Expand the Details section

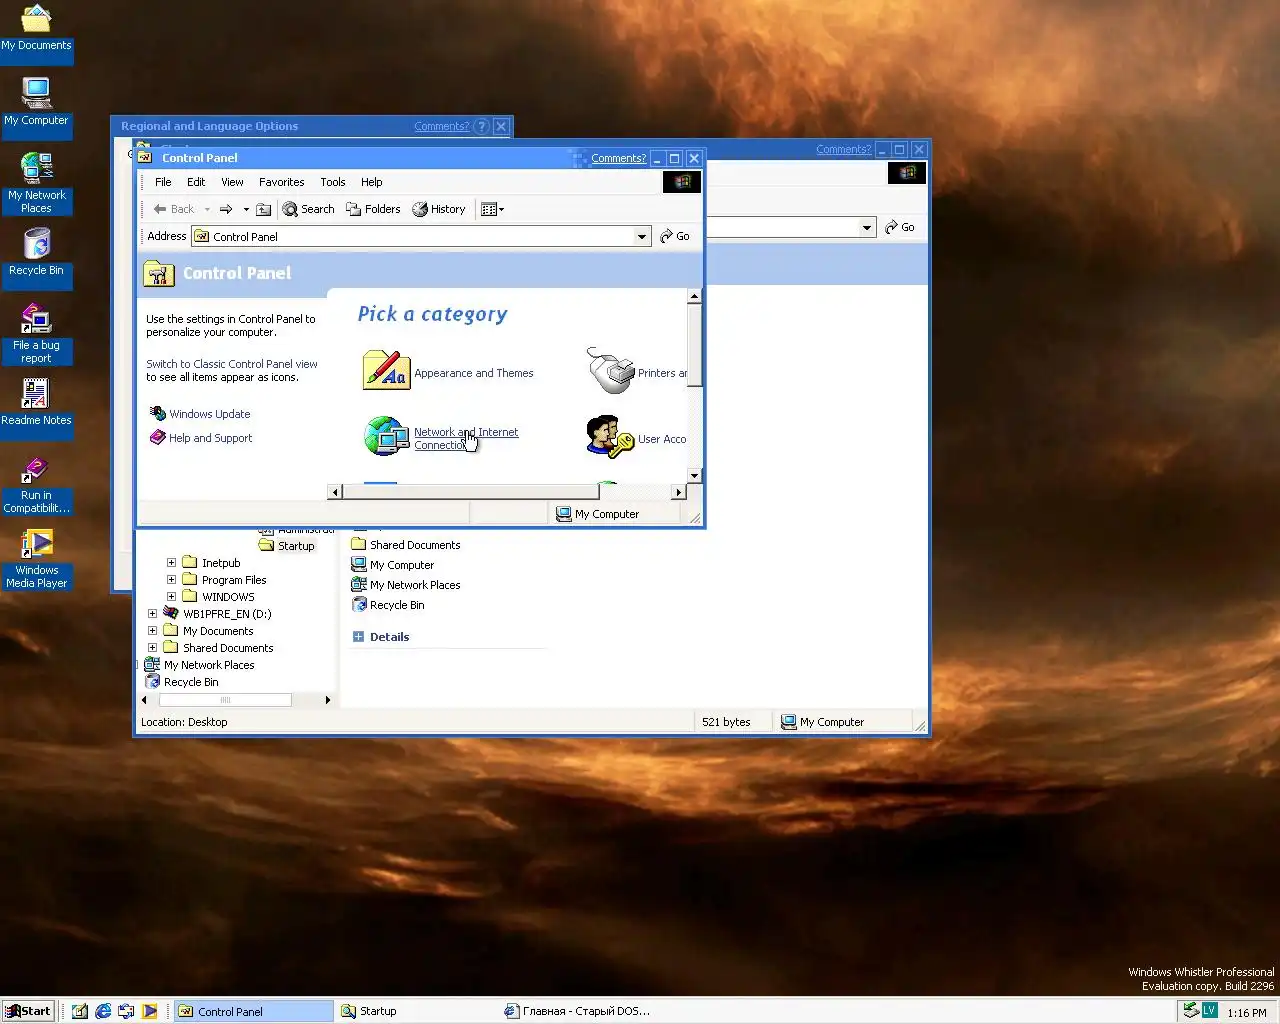pyautogui.click(x=358, y=636)
